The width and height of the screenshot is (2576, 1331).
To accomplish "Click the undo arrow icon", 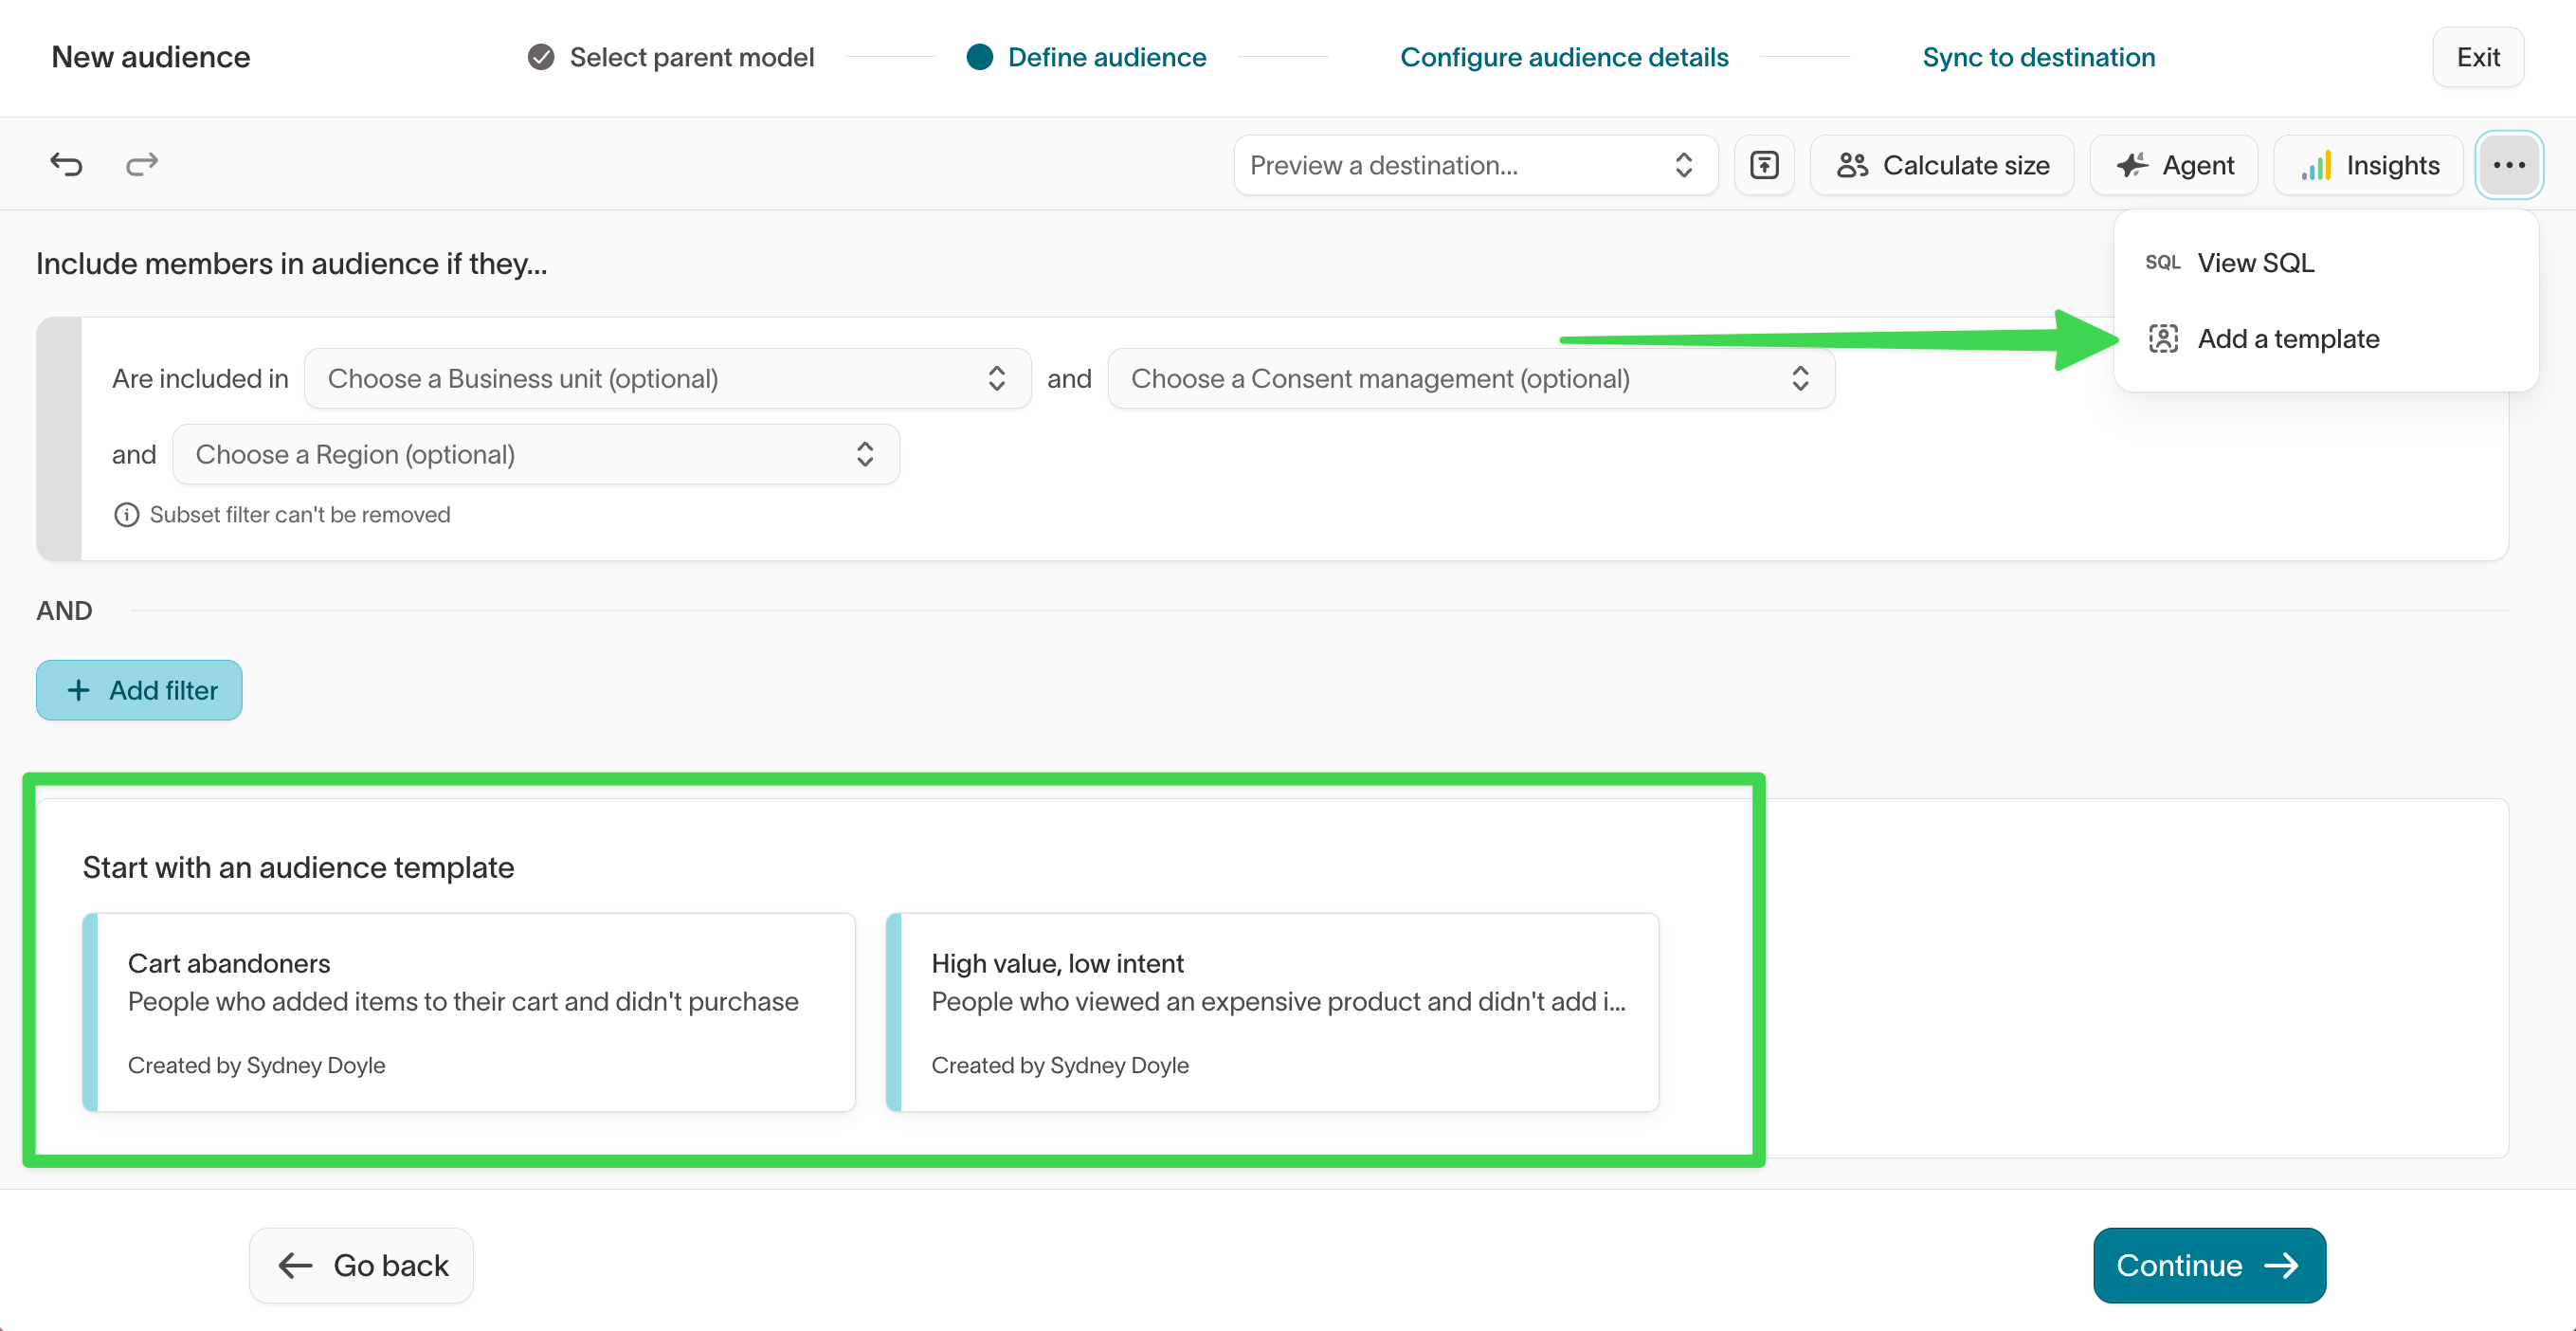I will point(66,164).
